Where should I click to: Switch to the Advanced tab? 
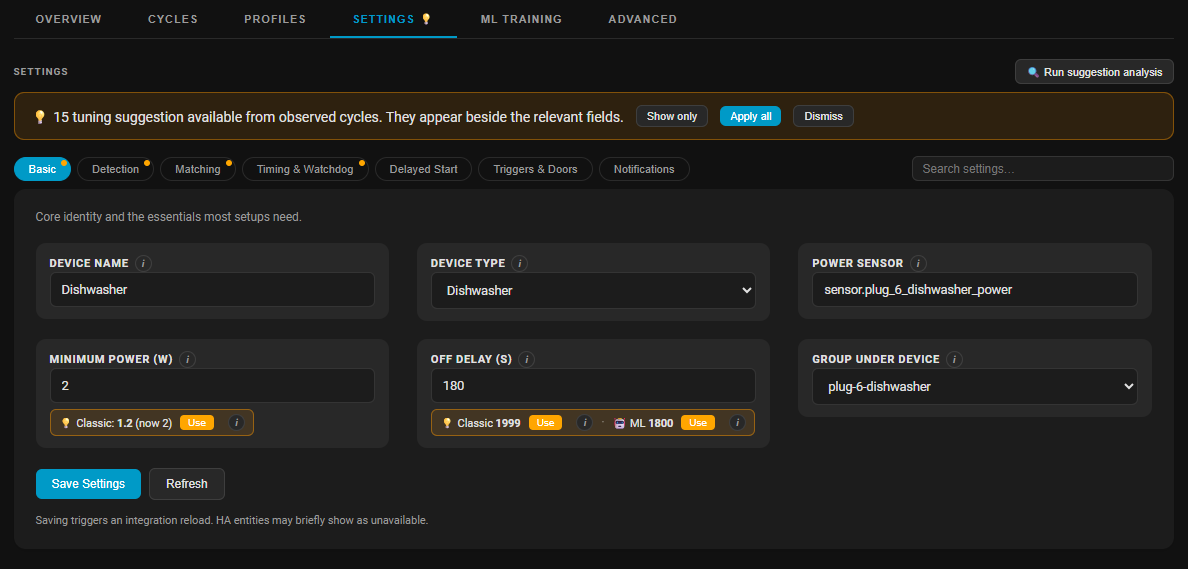642,19
